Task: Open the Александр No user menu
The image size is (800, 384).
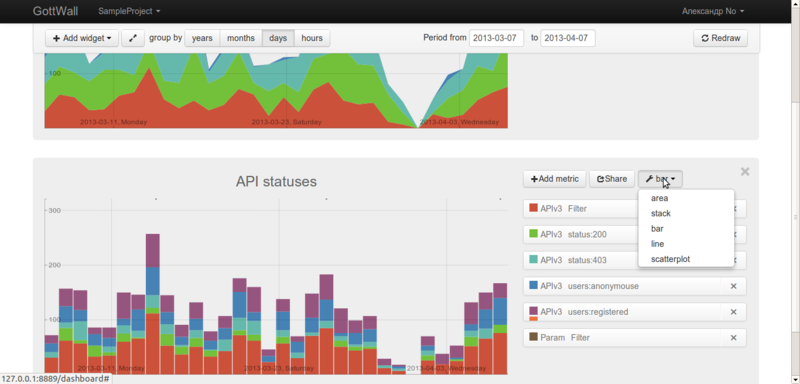Action: click(x=713, y=11)
